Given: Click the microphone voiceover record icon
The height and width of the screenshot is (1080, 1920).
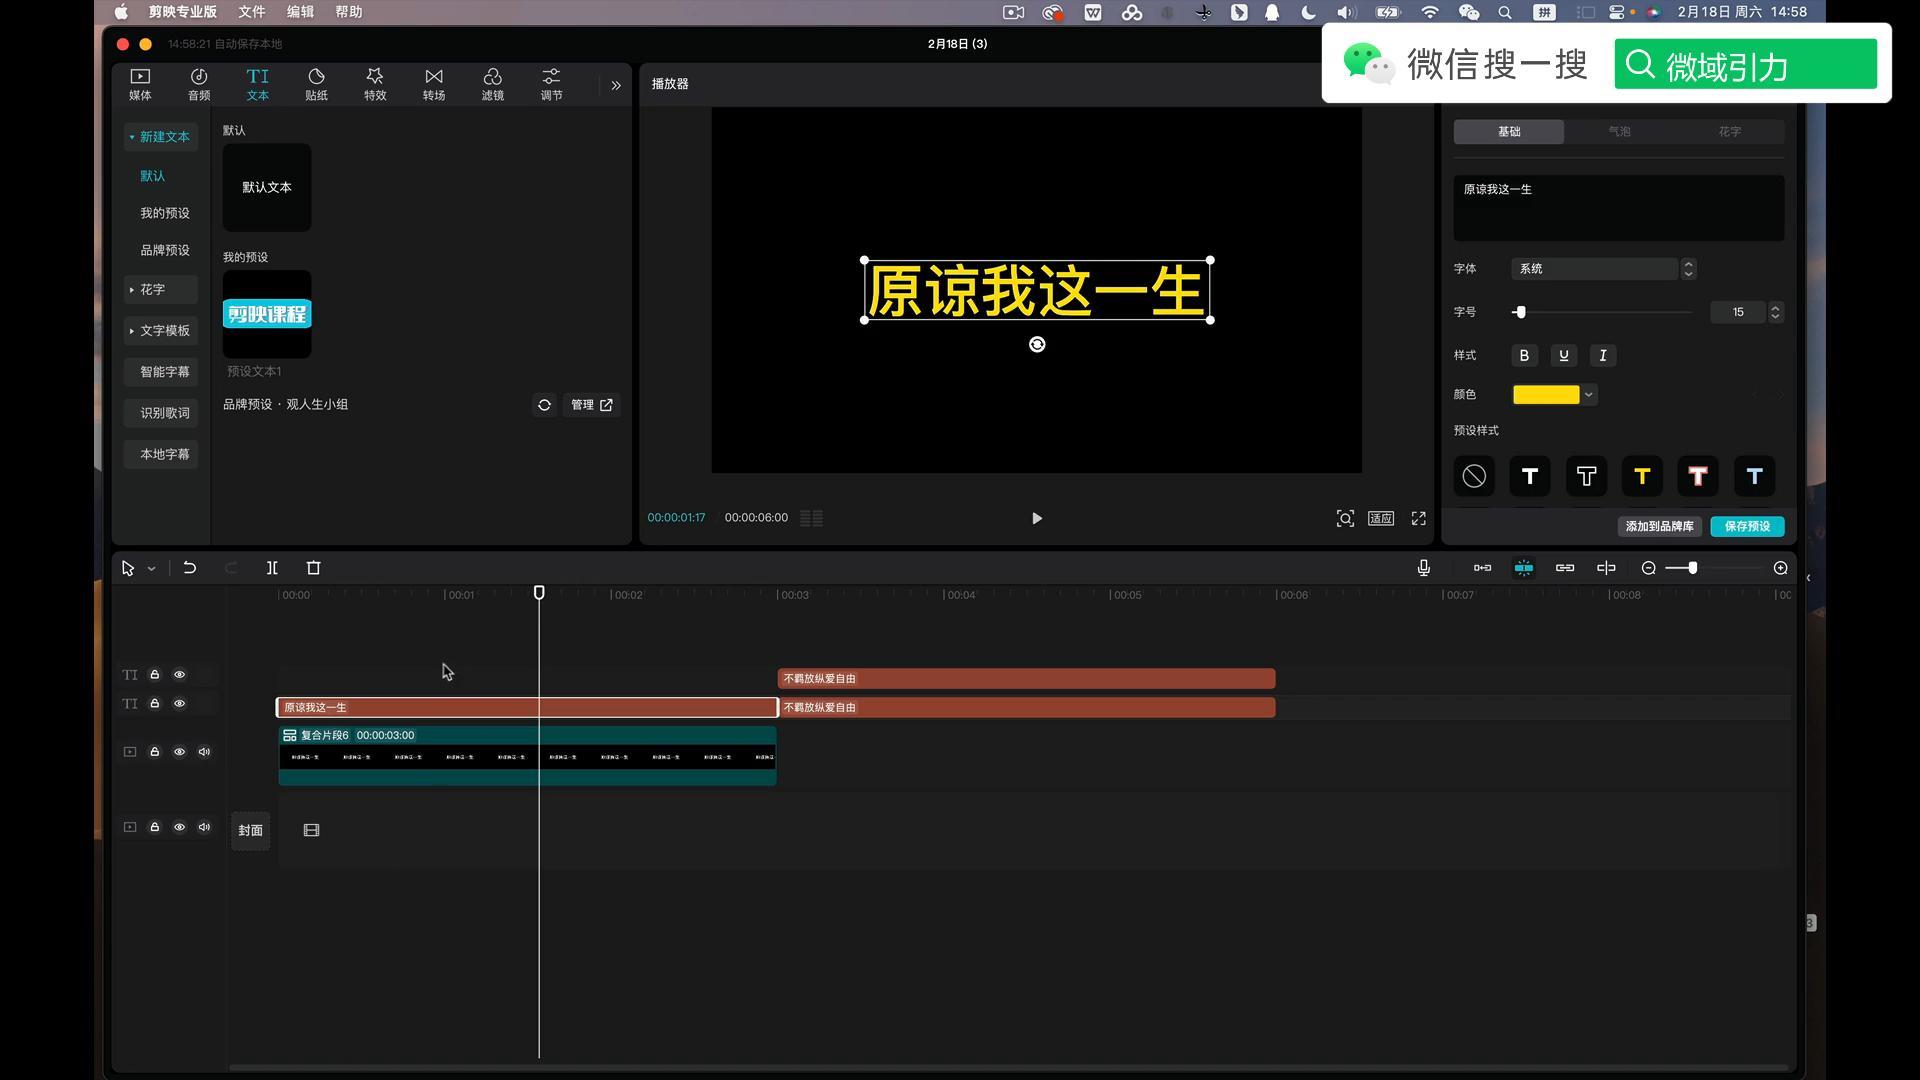Looking at the screenshot, I should [x=1423, y=568].
